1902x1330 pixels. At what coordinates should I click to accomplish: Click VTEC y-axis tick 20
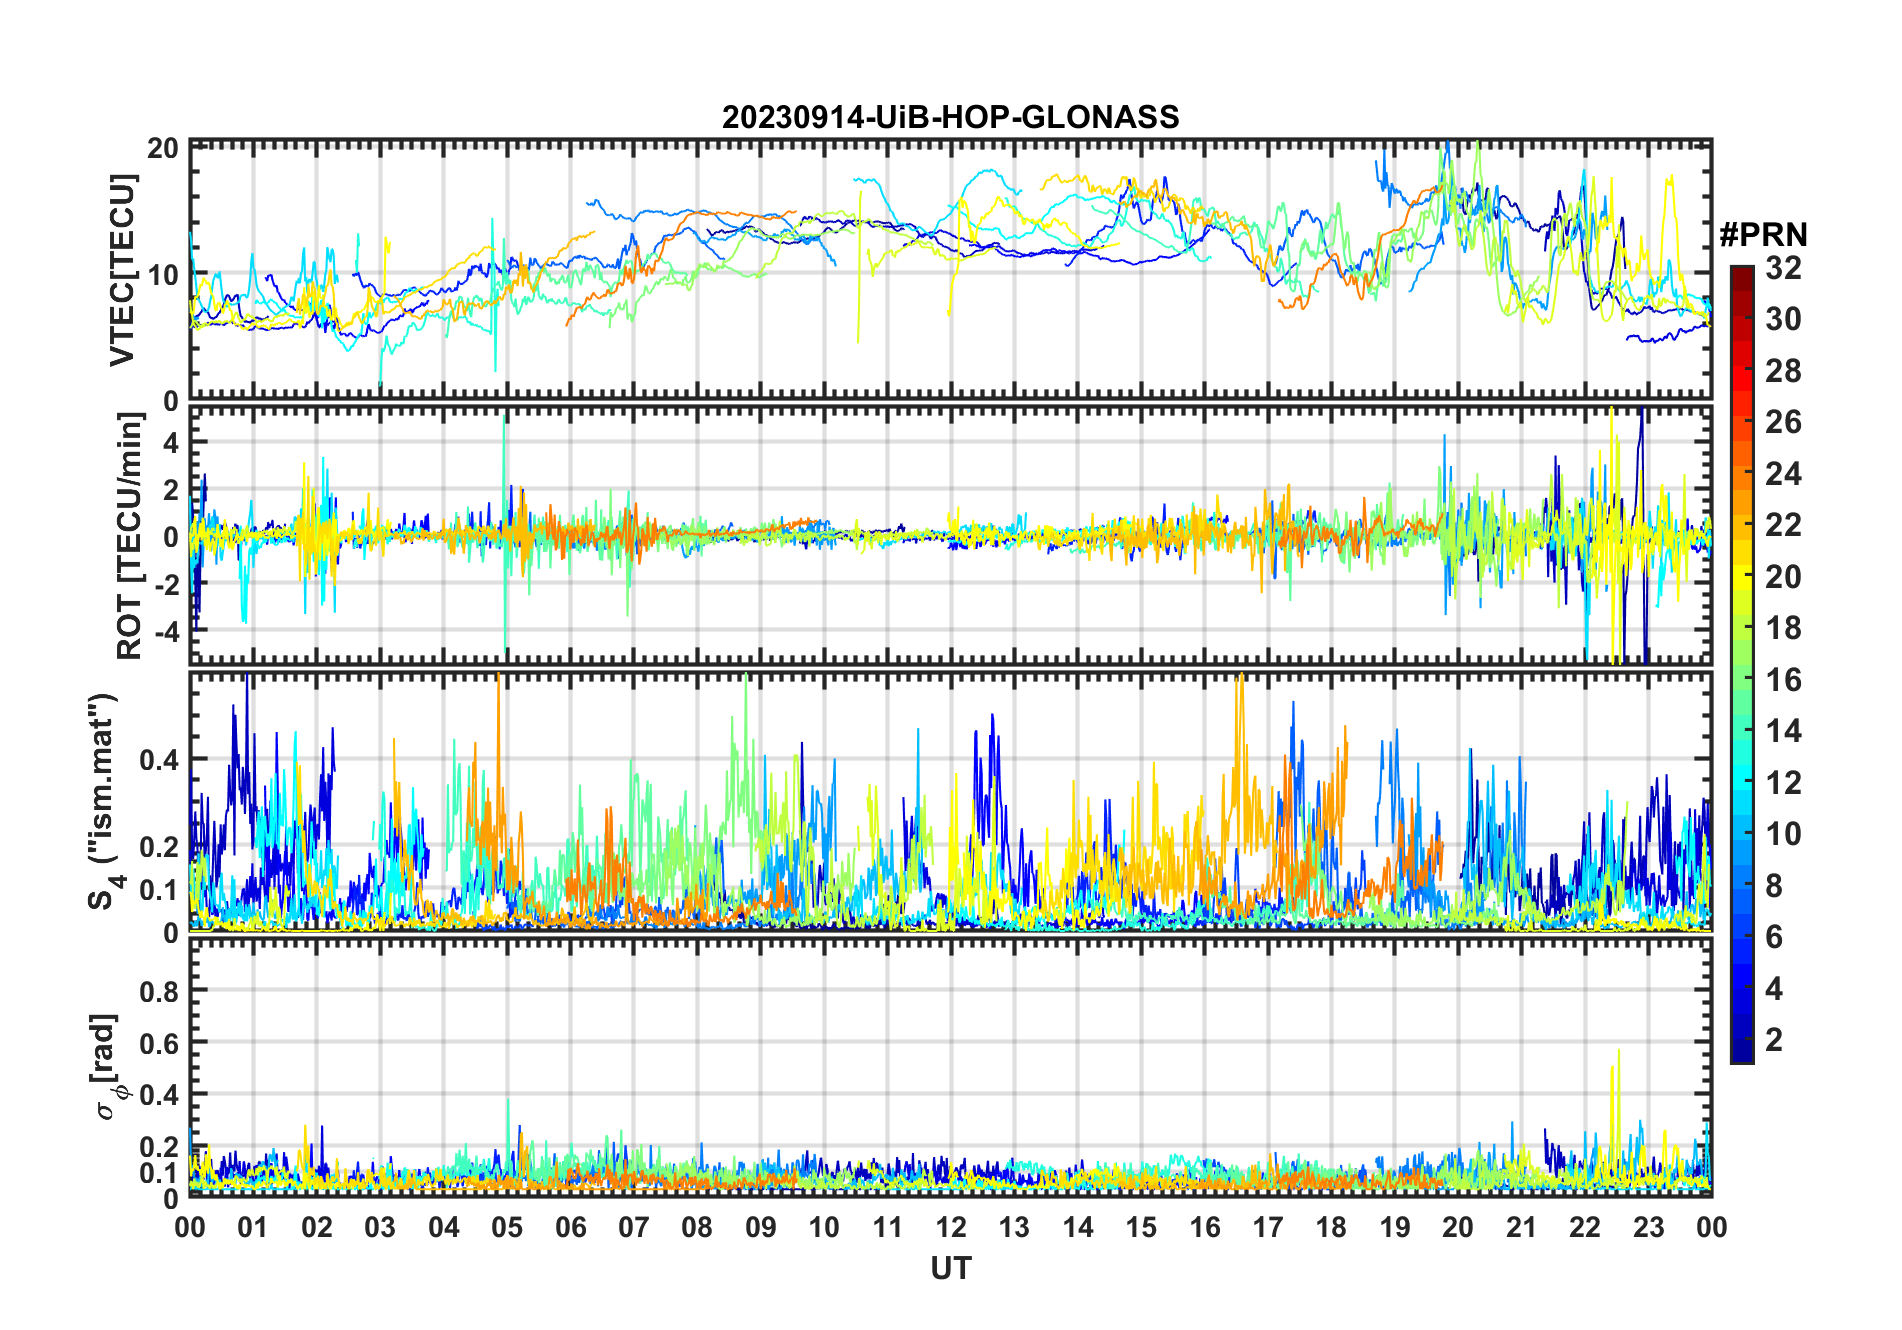click(x=163, y=148)
